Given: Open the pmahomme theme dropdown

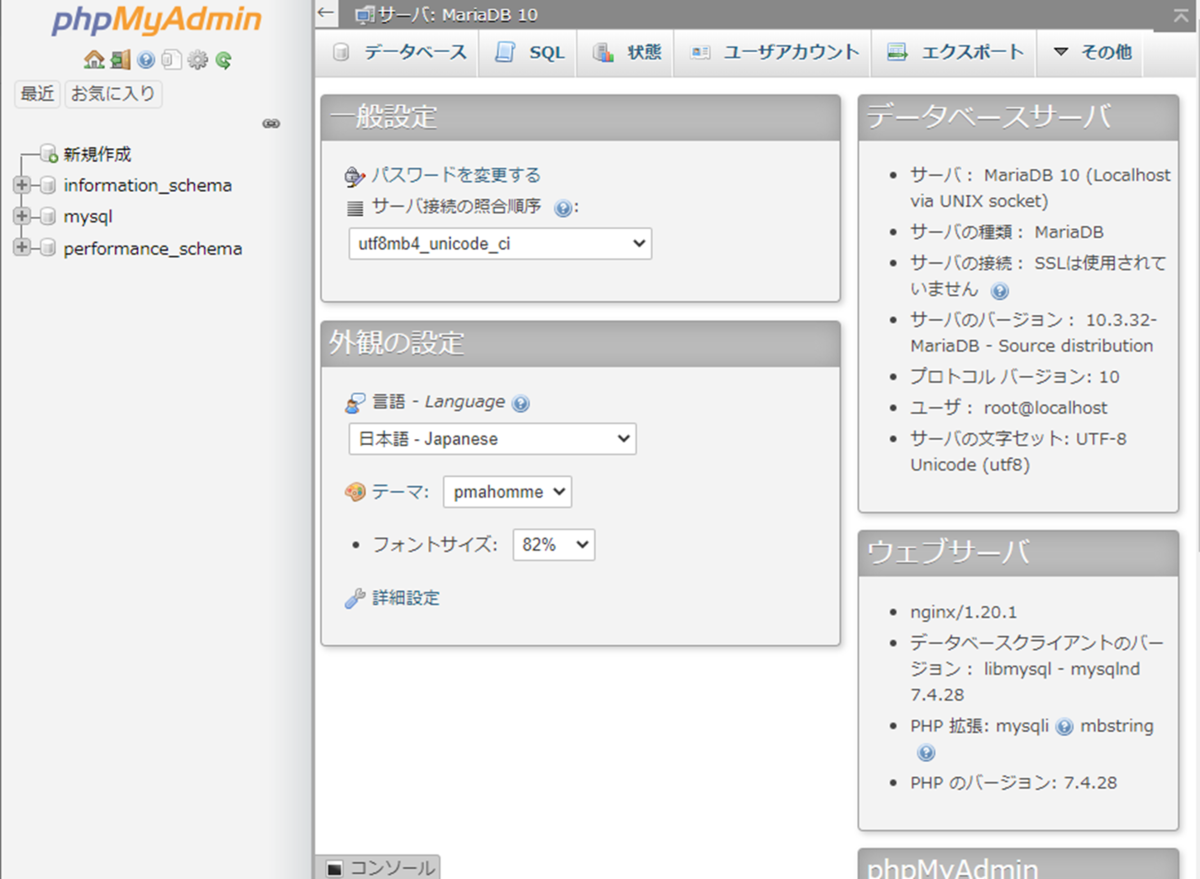Looking at the screenshot, I should [507, 492].
